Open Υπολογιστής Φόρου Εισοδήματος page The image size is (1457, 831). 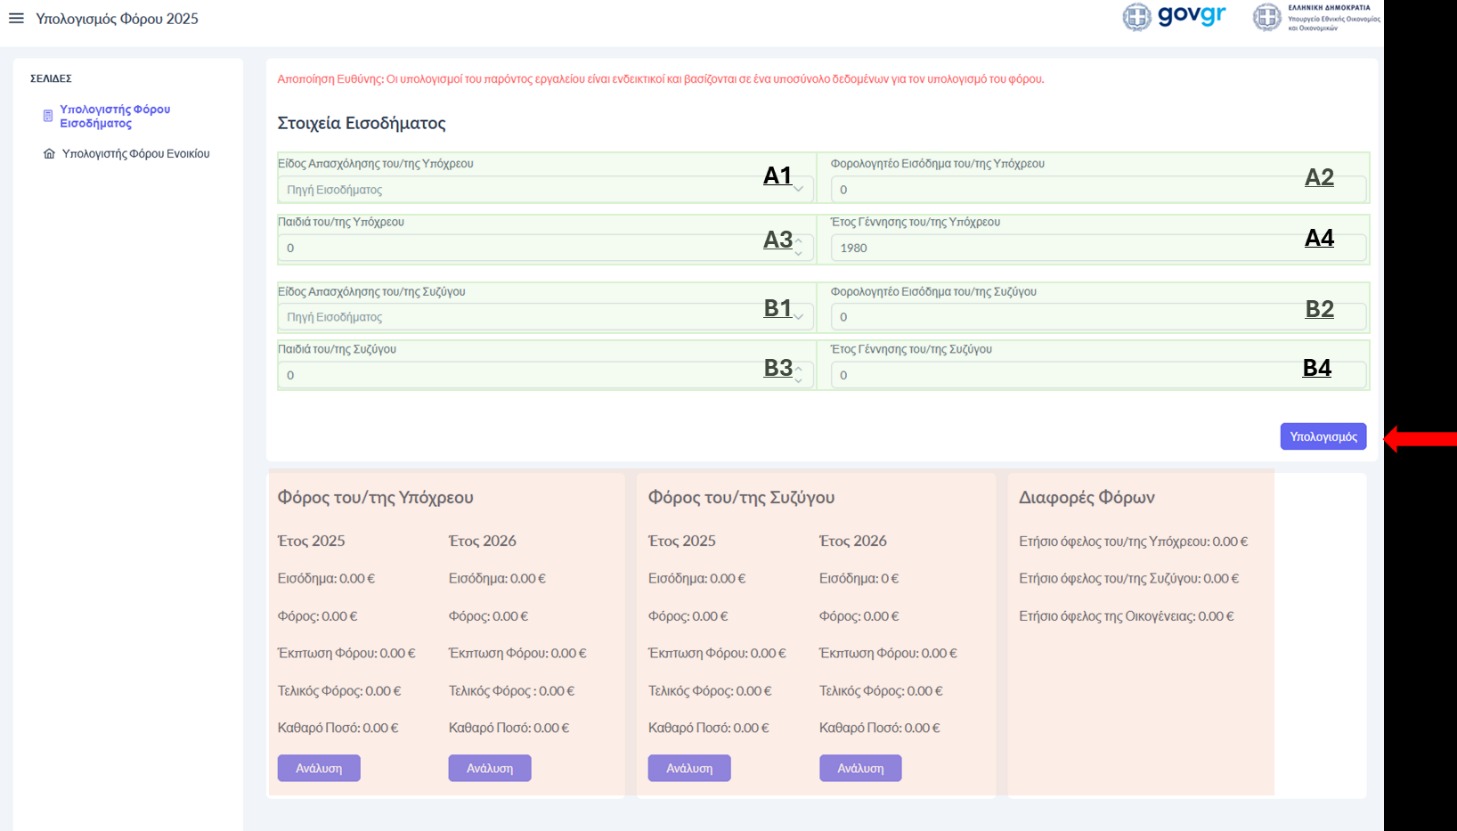pyautogui.click(x=114, y=116)
